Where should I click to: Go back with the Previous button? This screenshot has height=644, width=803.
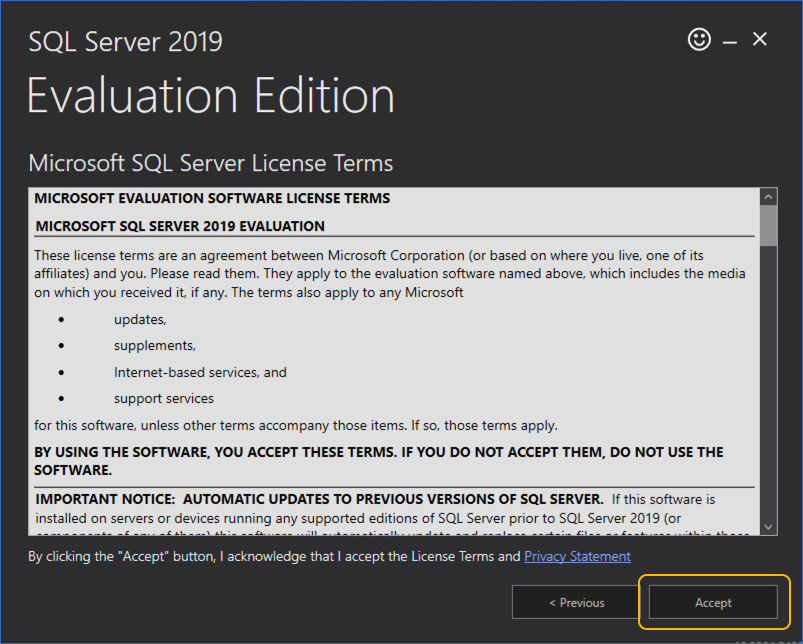576,602
